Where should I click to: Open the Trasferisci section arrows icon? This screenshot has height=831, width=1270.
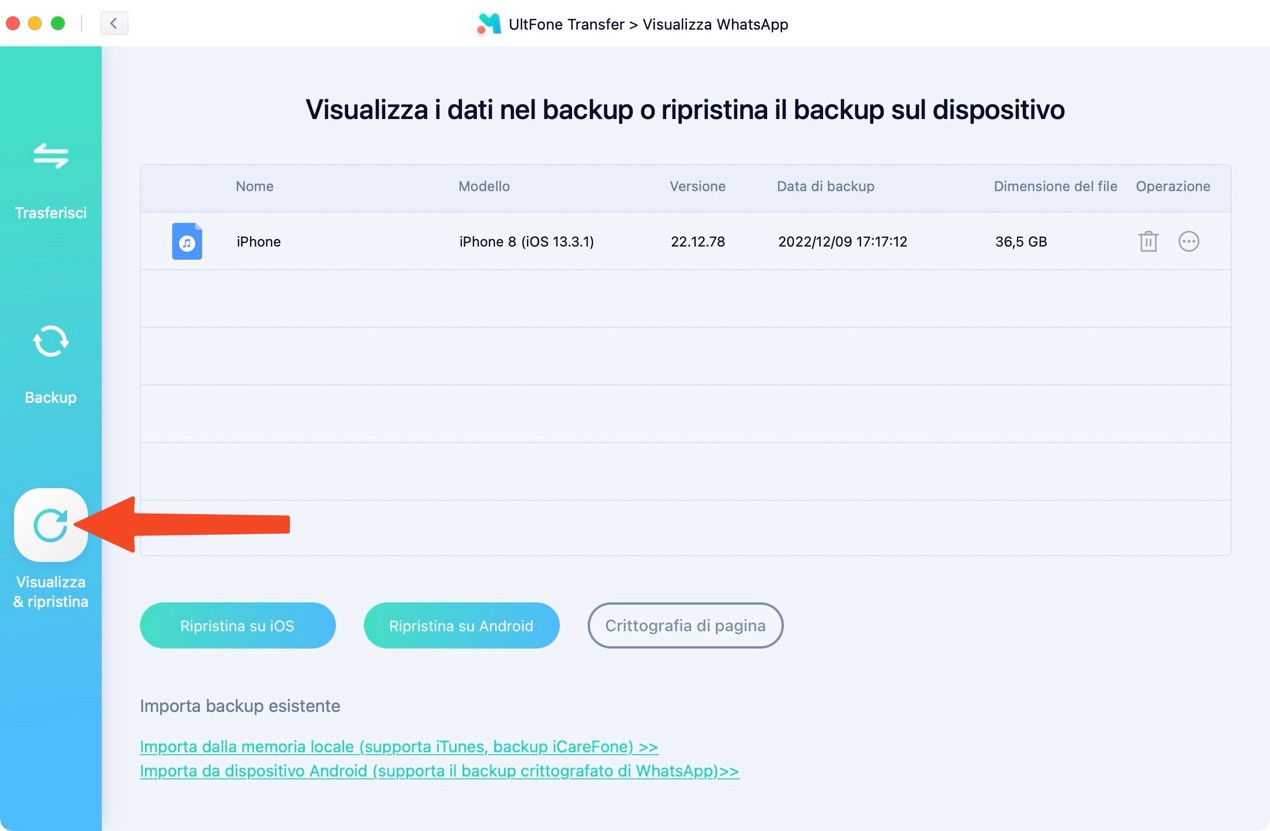(50, 155)
